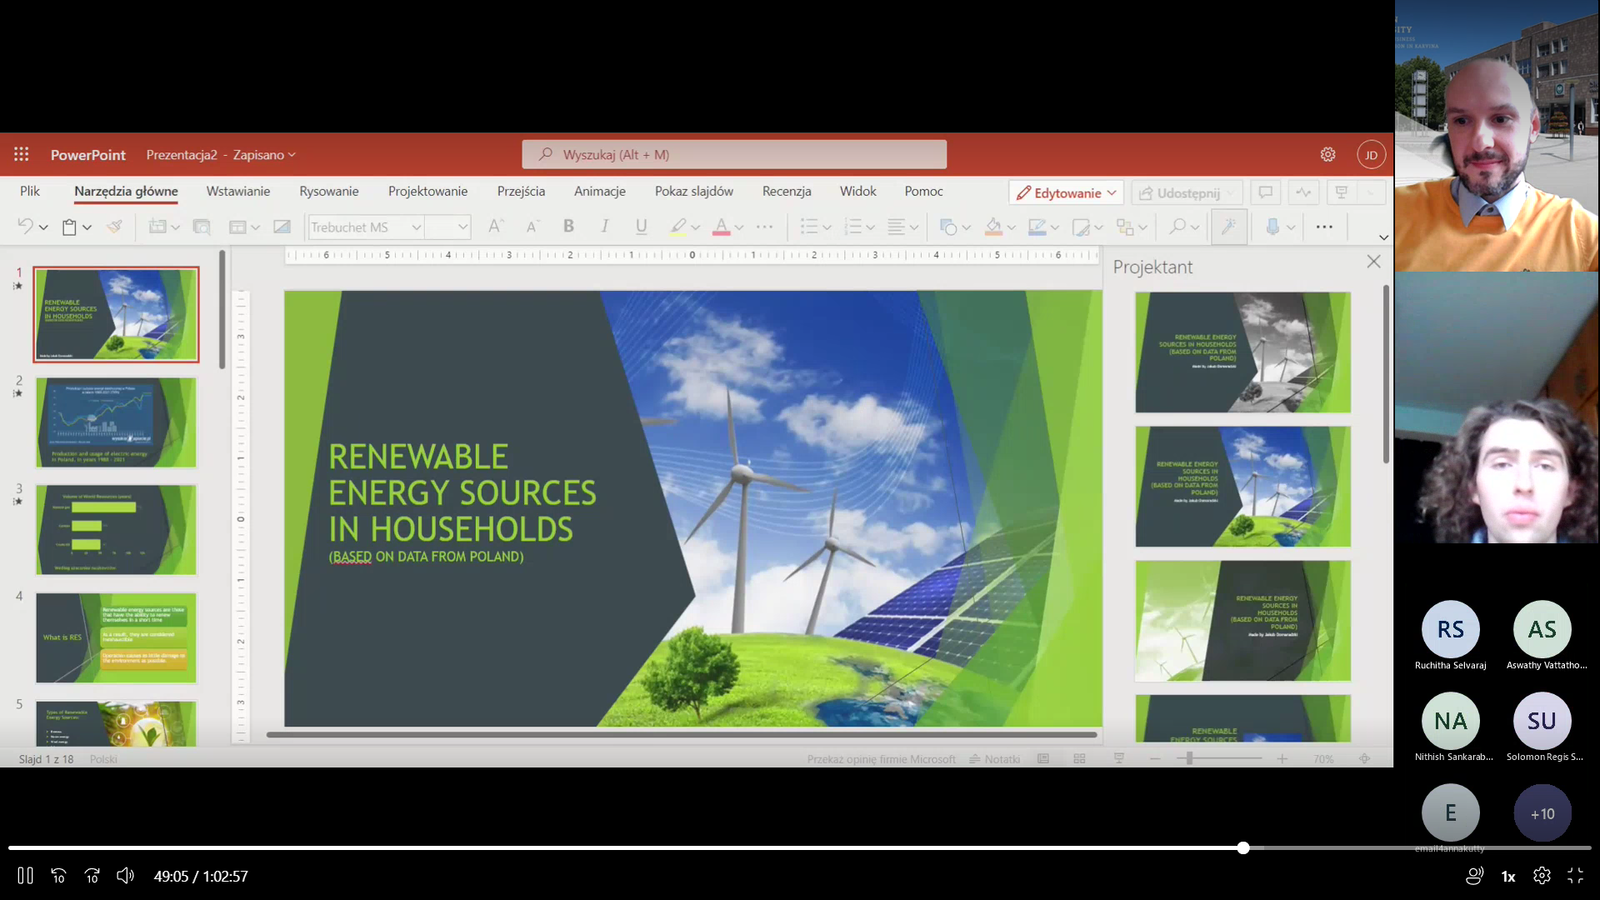Click the shape outline pen icon
The width and height of the screenshot is (1600, 900).
click(x=1037, y=227)
